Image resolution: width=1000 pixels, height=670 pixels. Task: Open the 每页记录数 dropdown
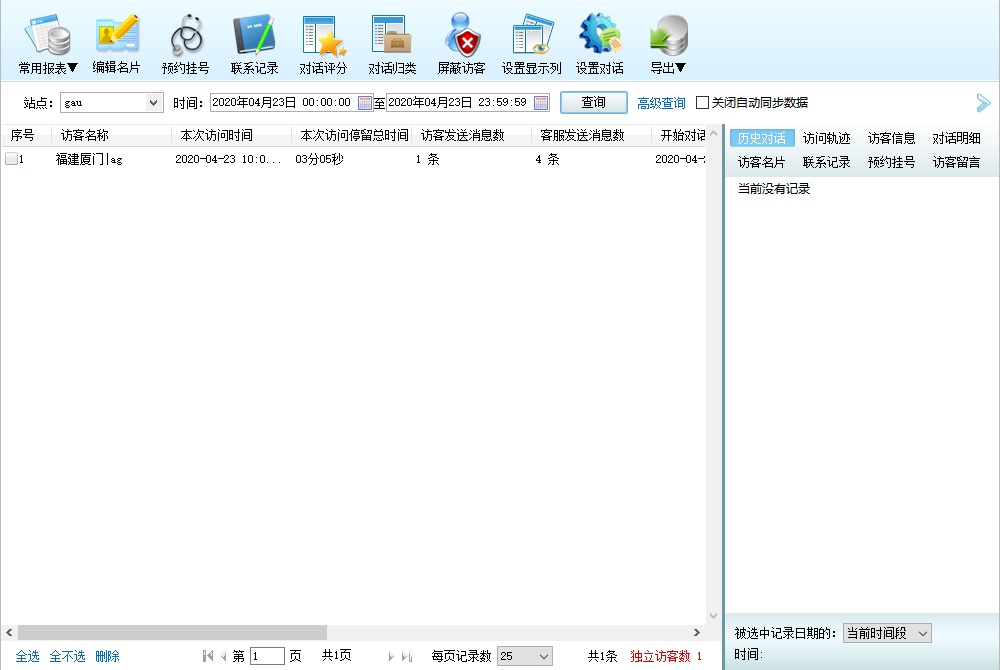click(543, 656)
